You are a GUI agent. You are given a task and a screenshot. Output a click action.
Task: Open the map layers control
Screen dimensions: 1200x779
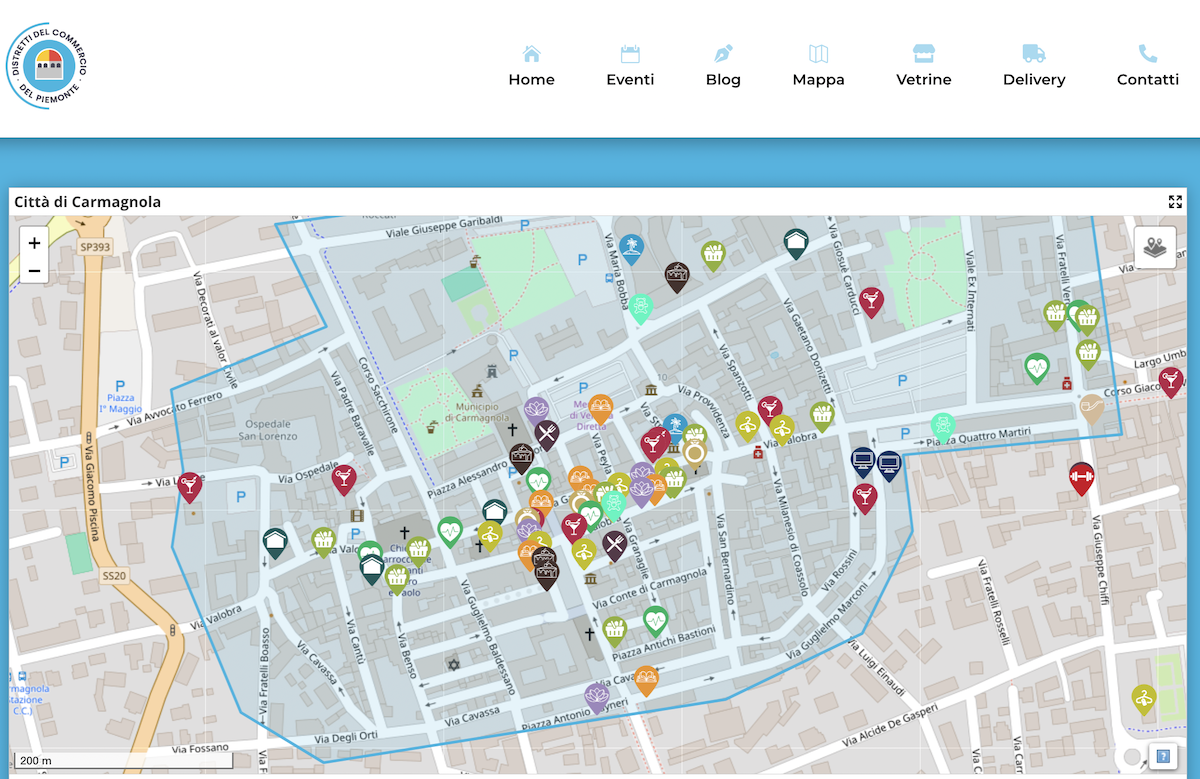1154,246
